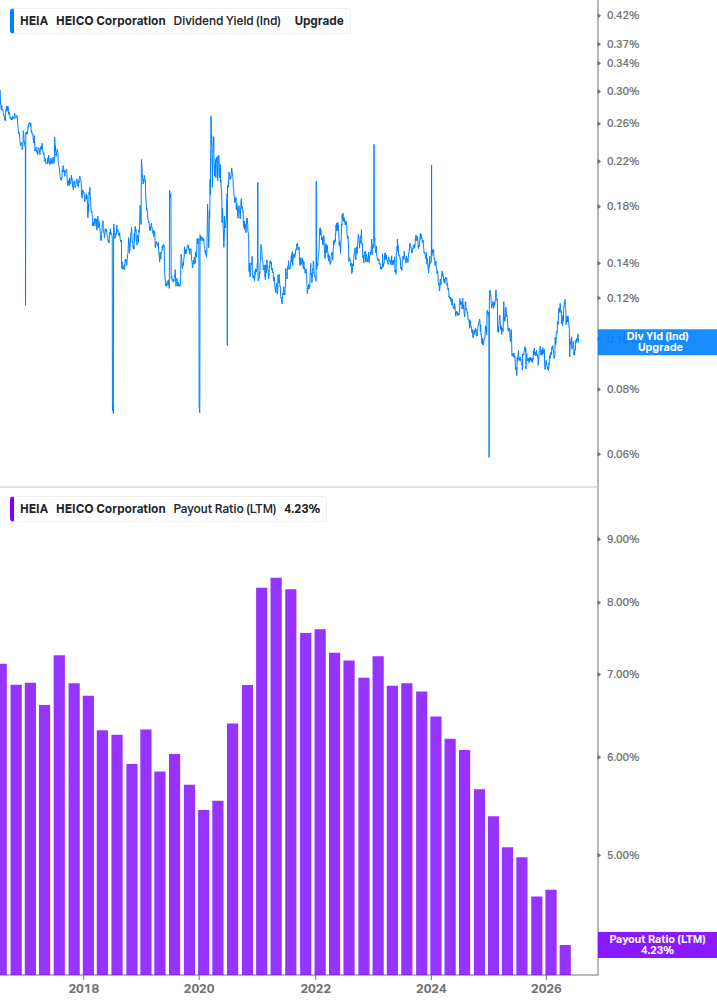Click the 2024 label on the time axis
Image resolution: width=717 pixels, height=1005 pixels.
click(x=431, y=988)
